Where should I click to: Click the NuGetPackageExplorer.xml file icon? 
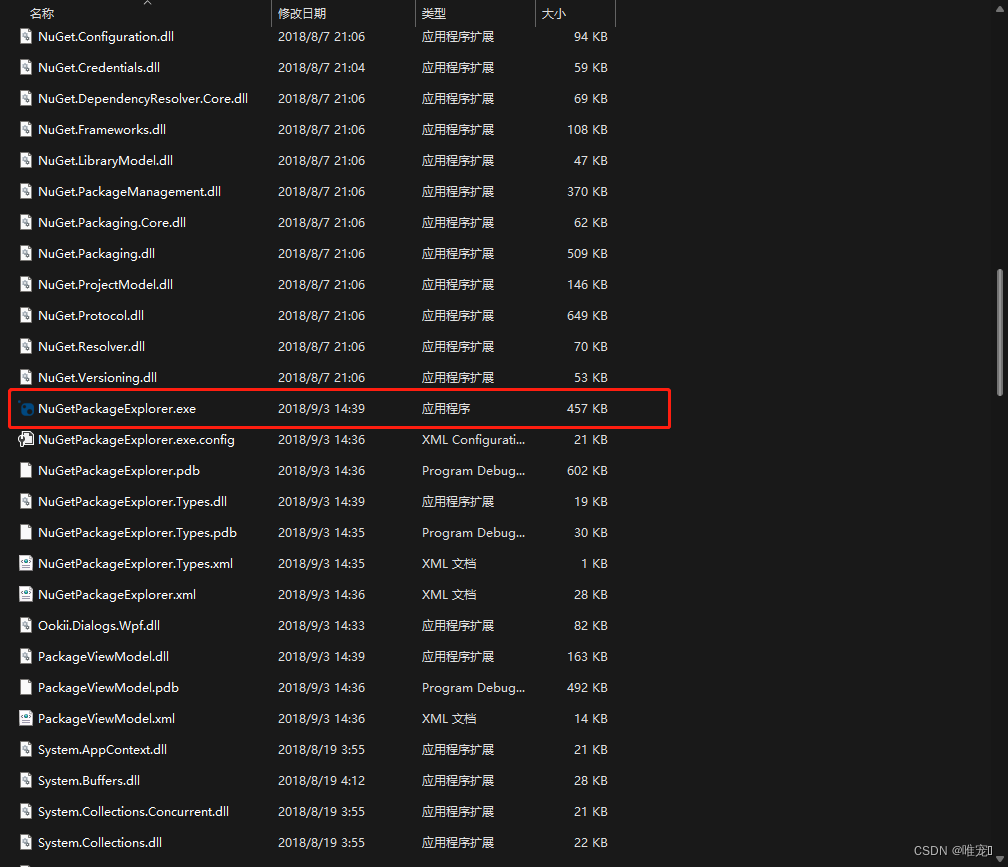point(26,594)
